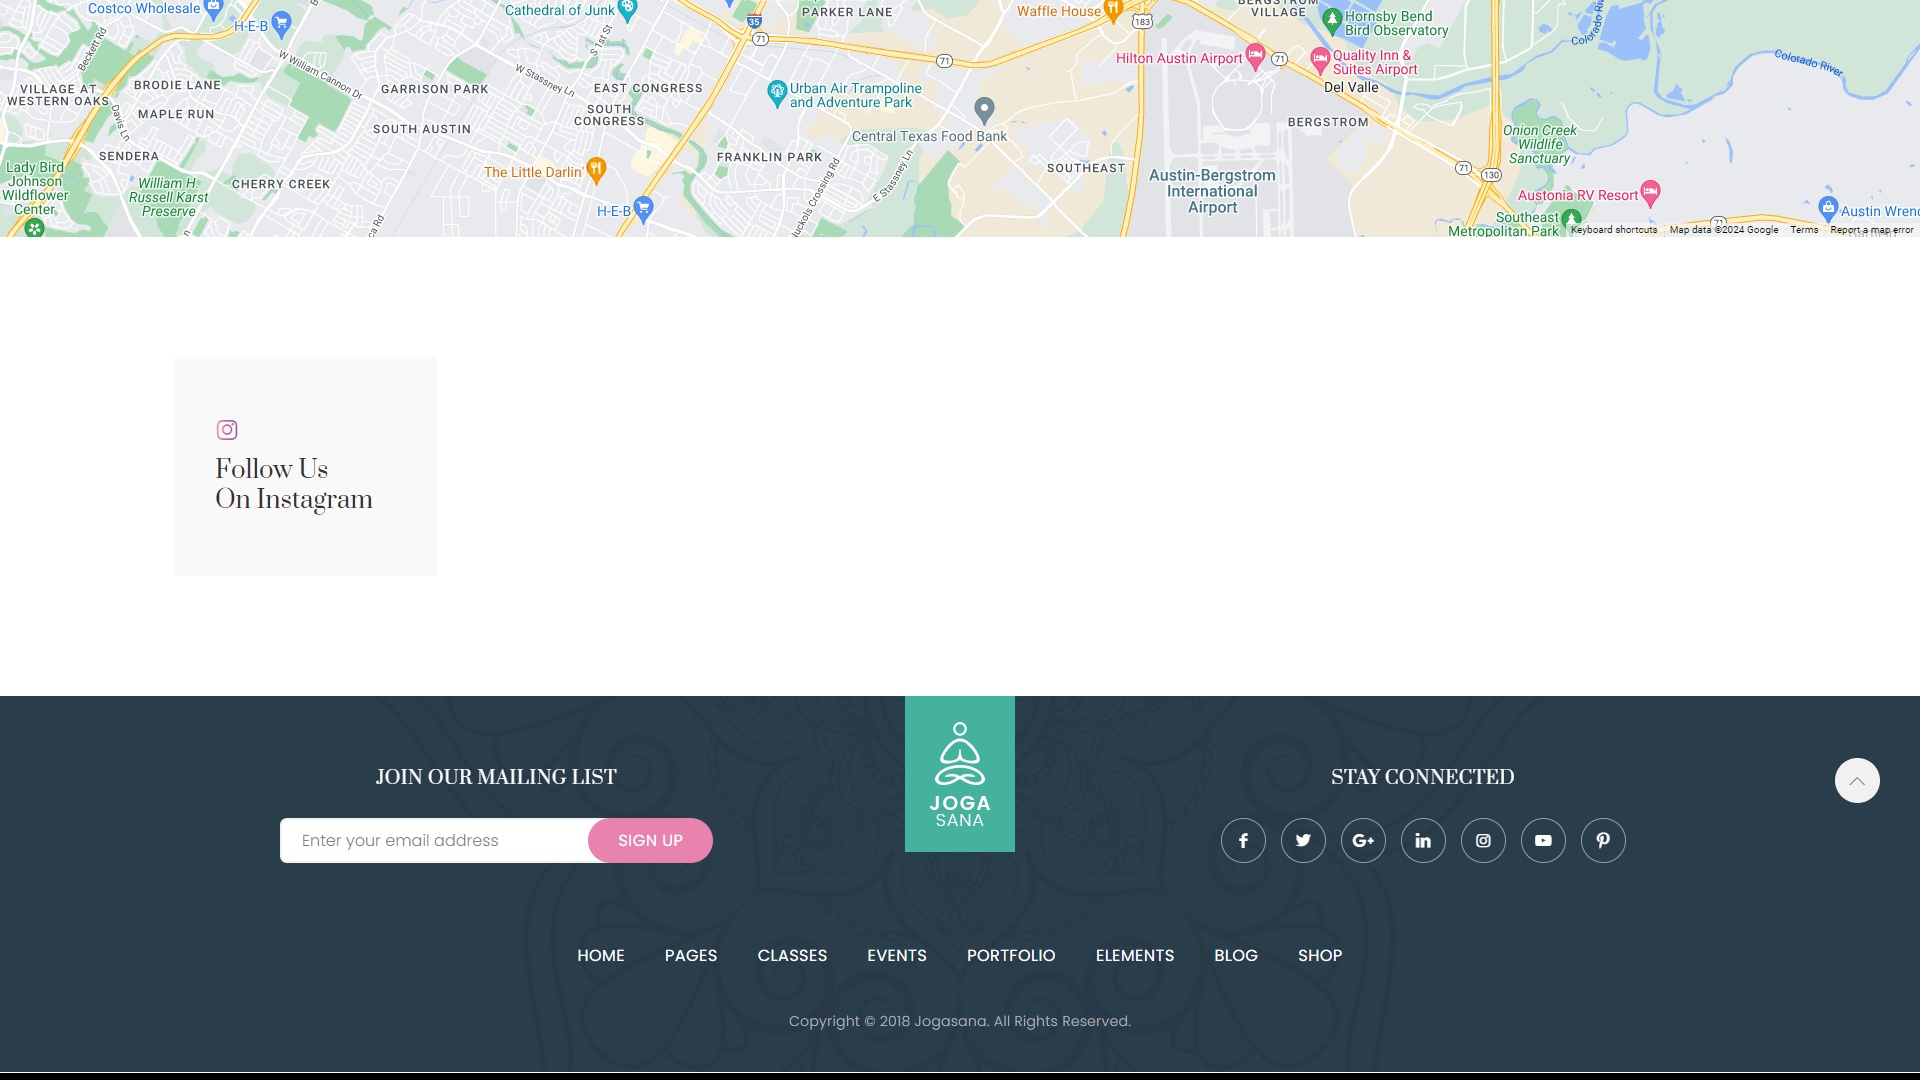Focus the email address input field
Screen dimensions: 1920x1080
point(435,841)
